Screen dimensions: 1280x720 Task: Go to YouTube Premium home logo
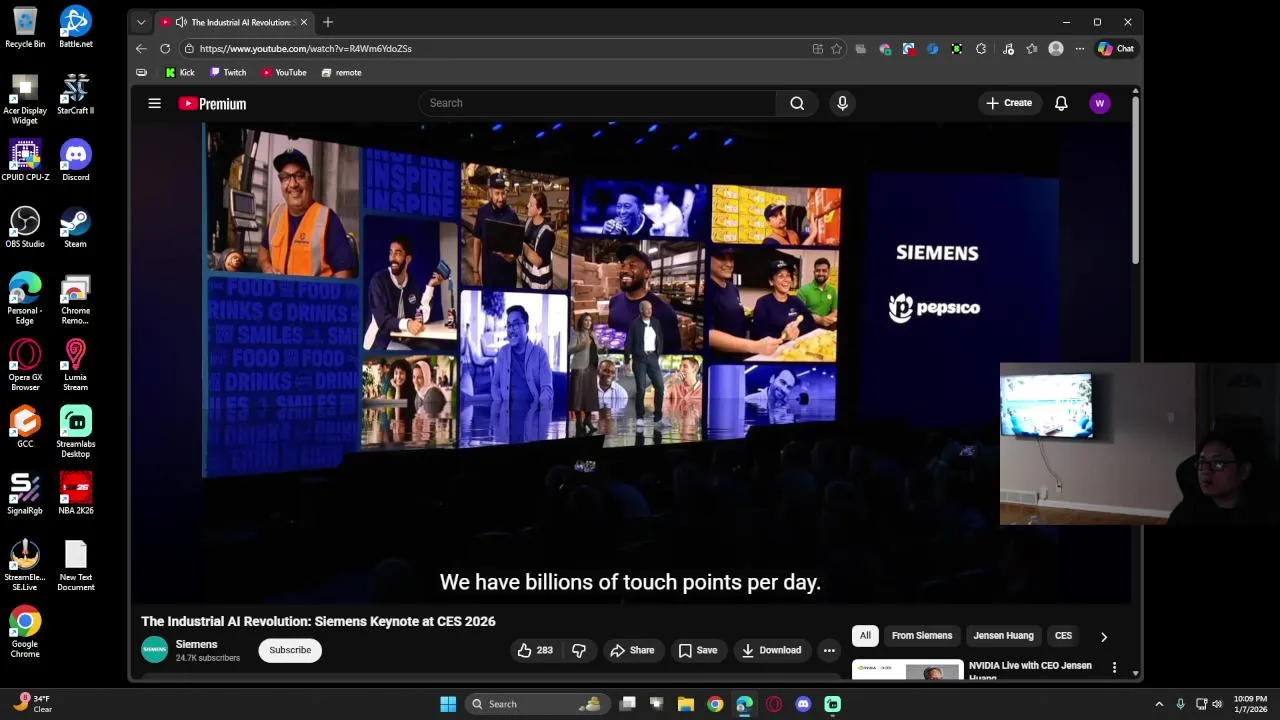point(212,104)
